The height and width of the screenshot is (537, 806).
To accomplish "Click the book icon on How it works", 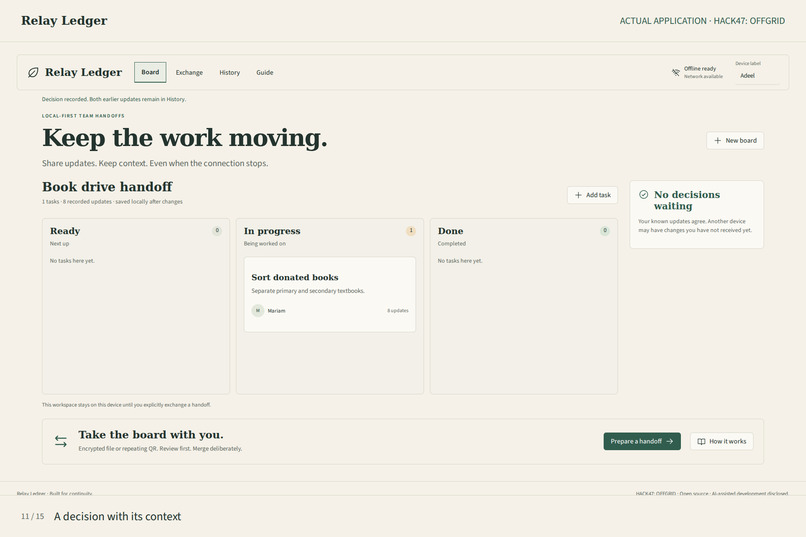I will tap(701, 441).
